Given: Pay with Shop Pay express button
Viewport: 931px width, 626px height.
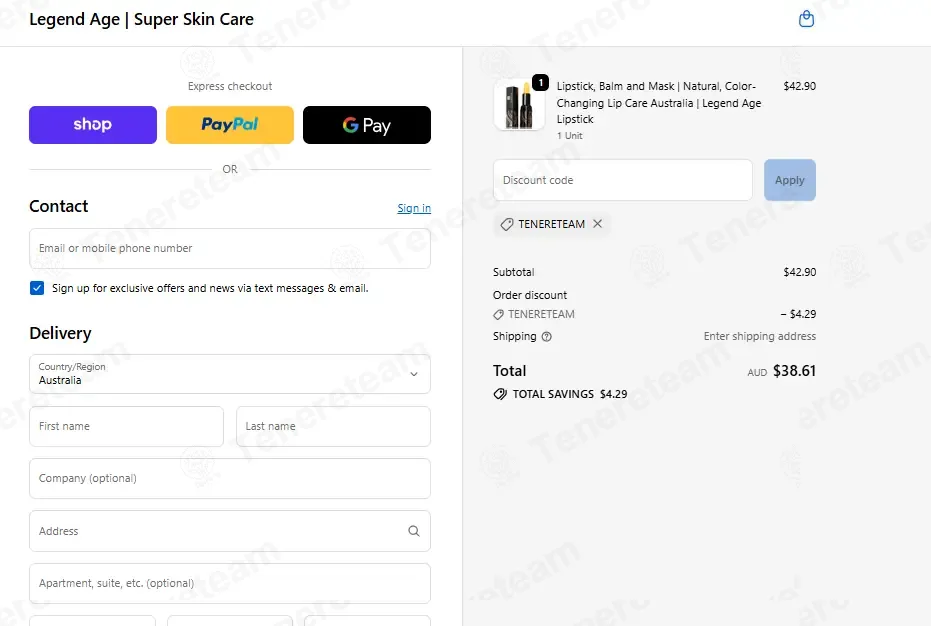Looking at the screenshot, I should 93,125.
